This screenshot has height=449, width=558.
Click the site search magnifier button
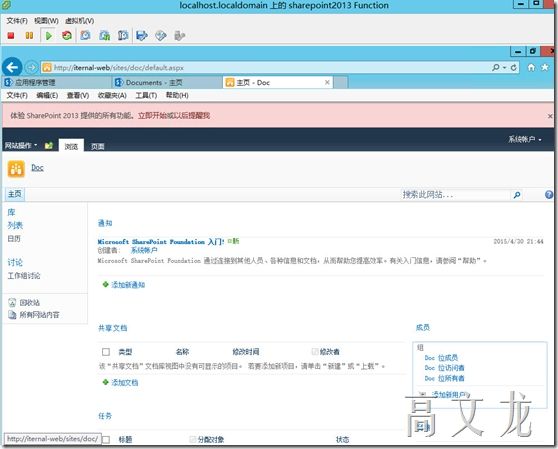[x=517, y=195]
